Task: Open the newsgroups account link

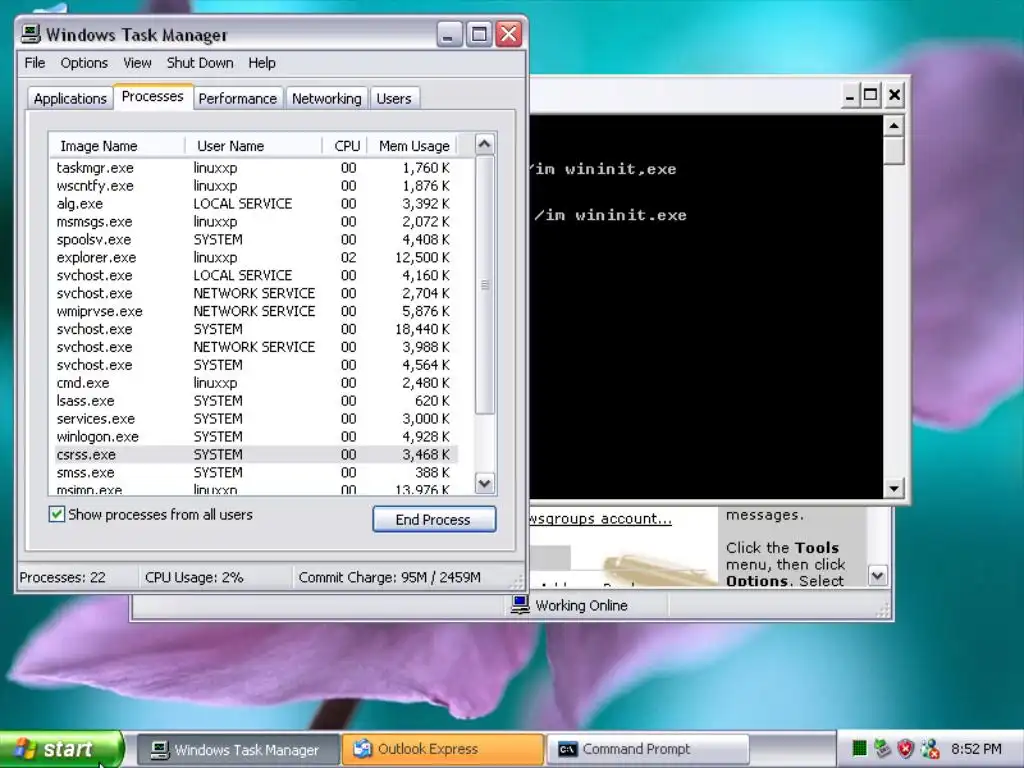Action: (600, 519)
